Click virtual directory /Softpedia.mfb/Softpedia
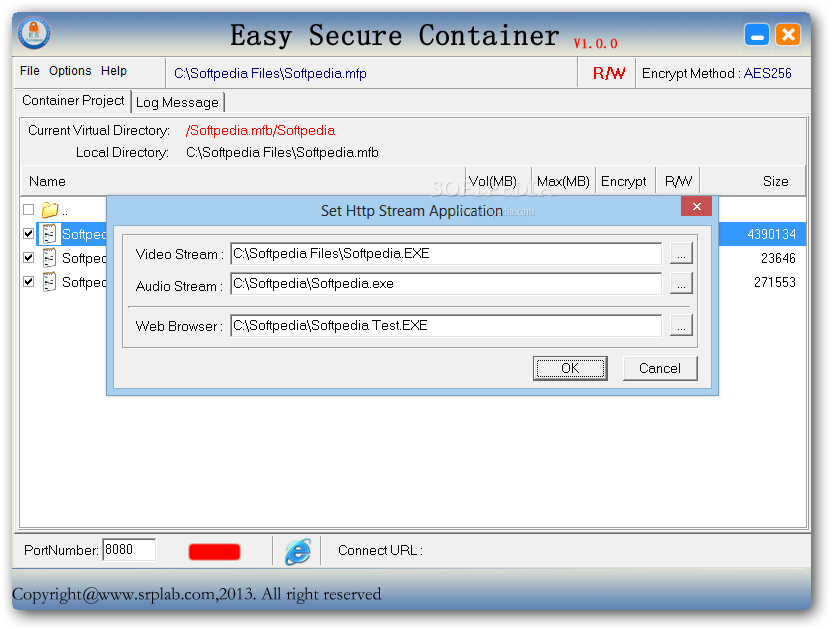The image size is (831, 630). pyautogui.click(x=260, y=130)
